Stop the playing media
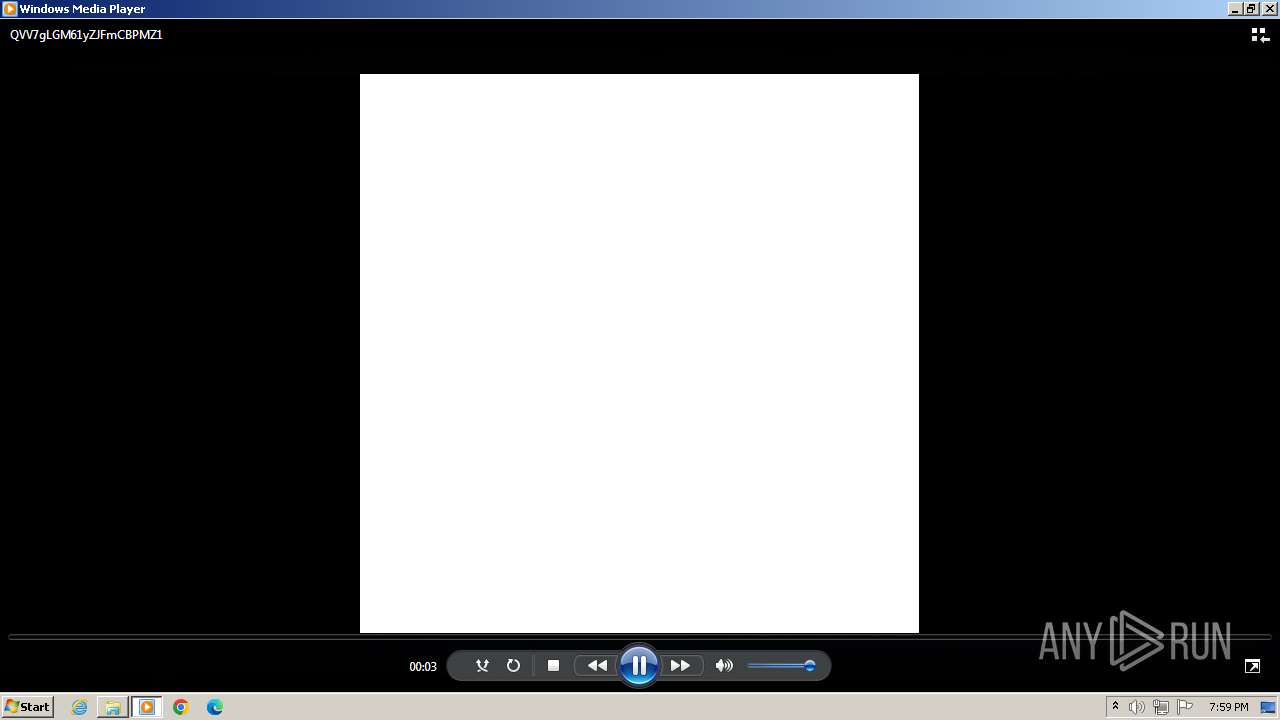The width and height of the screenshot is (1280, 720). coord(553,665)
